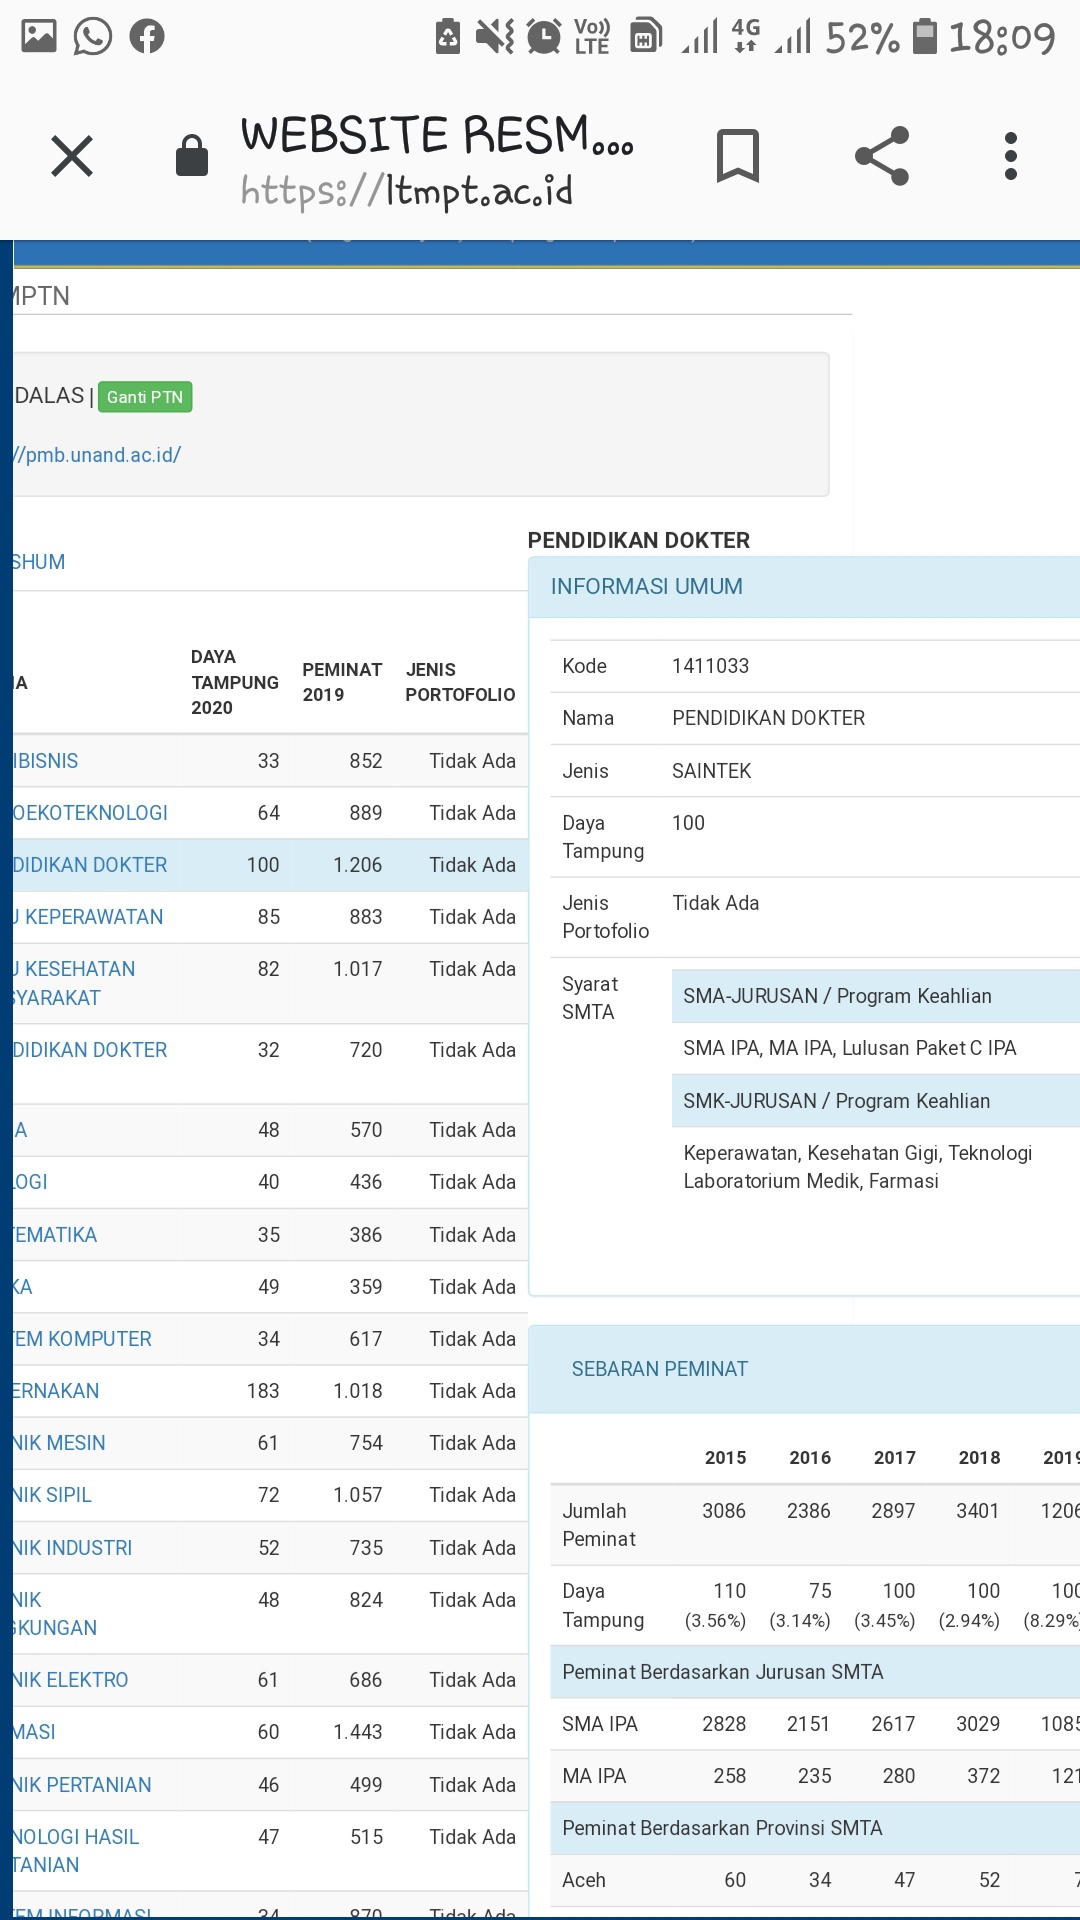
Task: Tap the battery status icon
Action: (x=926, y=37)
